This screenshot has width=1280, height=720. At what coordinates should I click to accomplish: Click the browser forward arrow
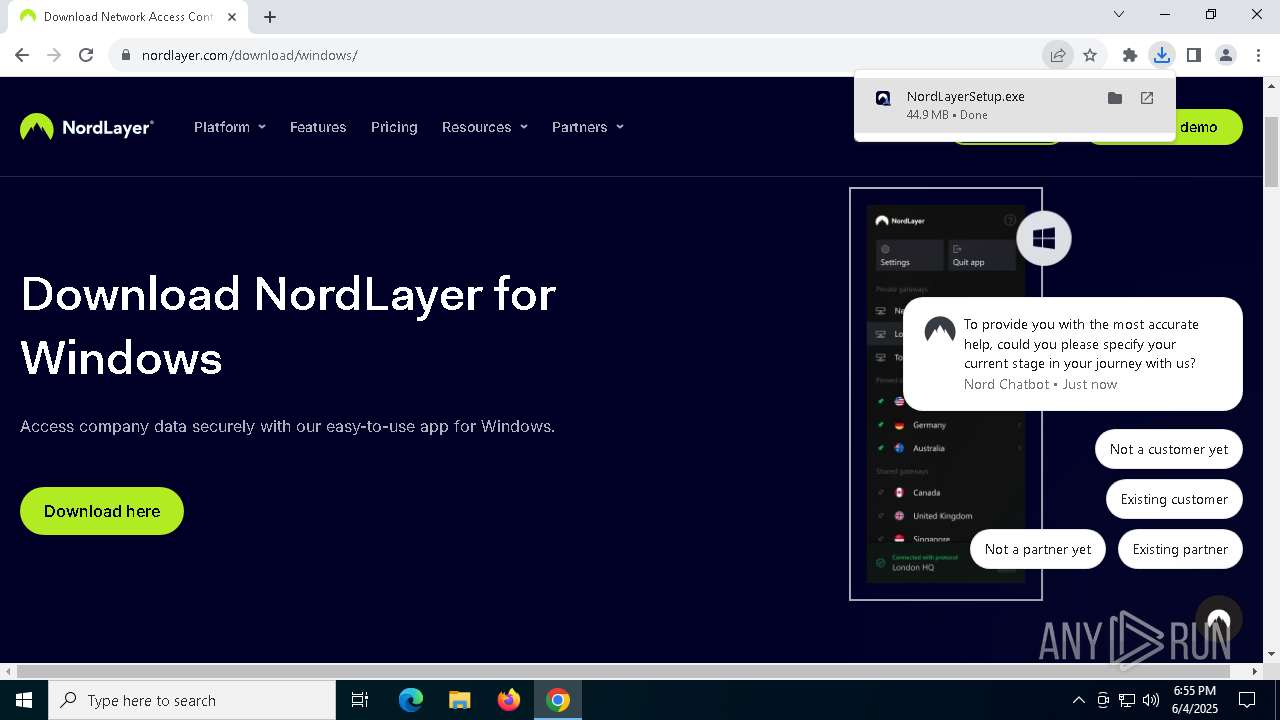pyautogui.click(x=54, y=55)
